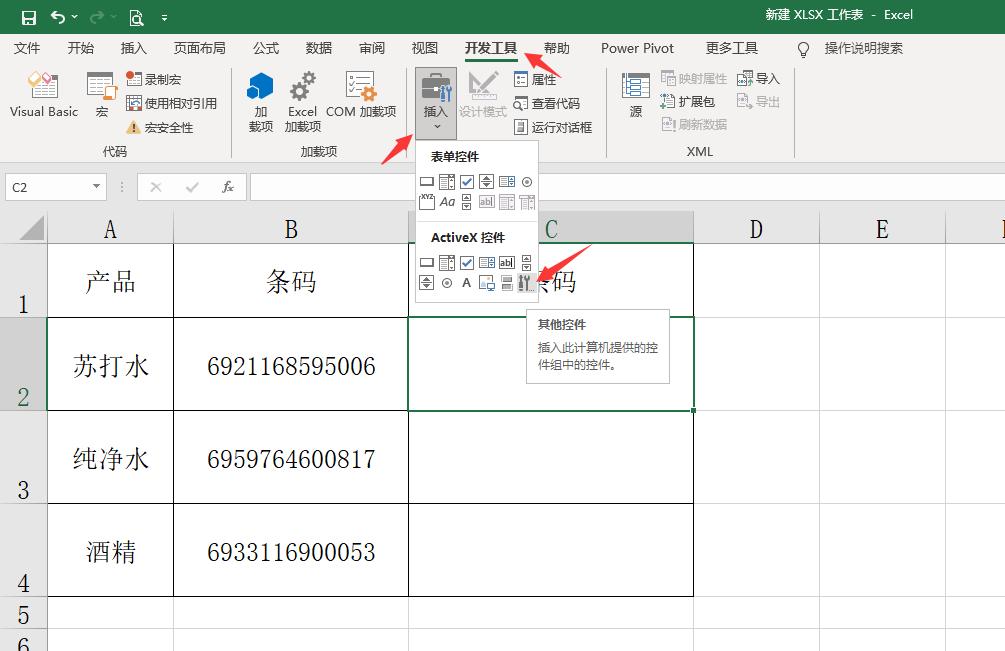Open 查看代码 to view code
Viewport: 1005px width, 651px height.
[550, 104]
